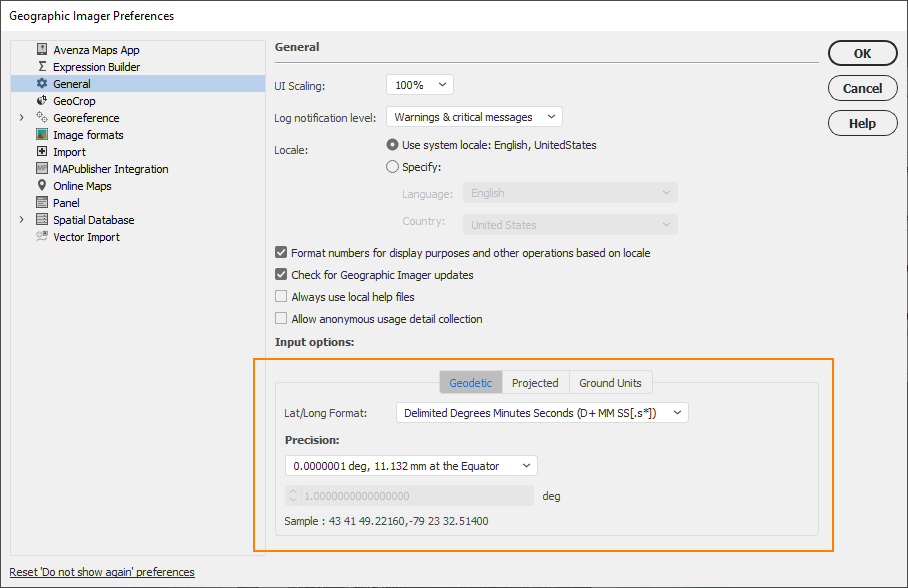This screenshot has height=588, width=908.
Task: Open the UI Scaling dropdown
Action: (420, 85)
